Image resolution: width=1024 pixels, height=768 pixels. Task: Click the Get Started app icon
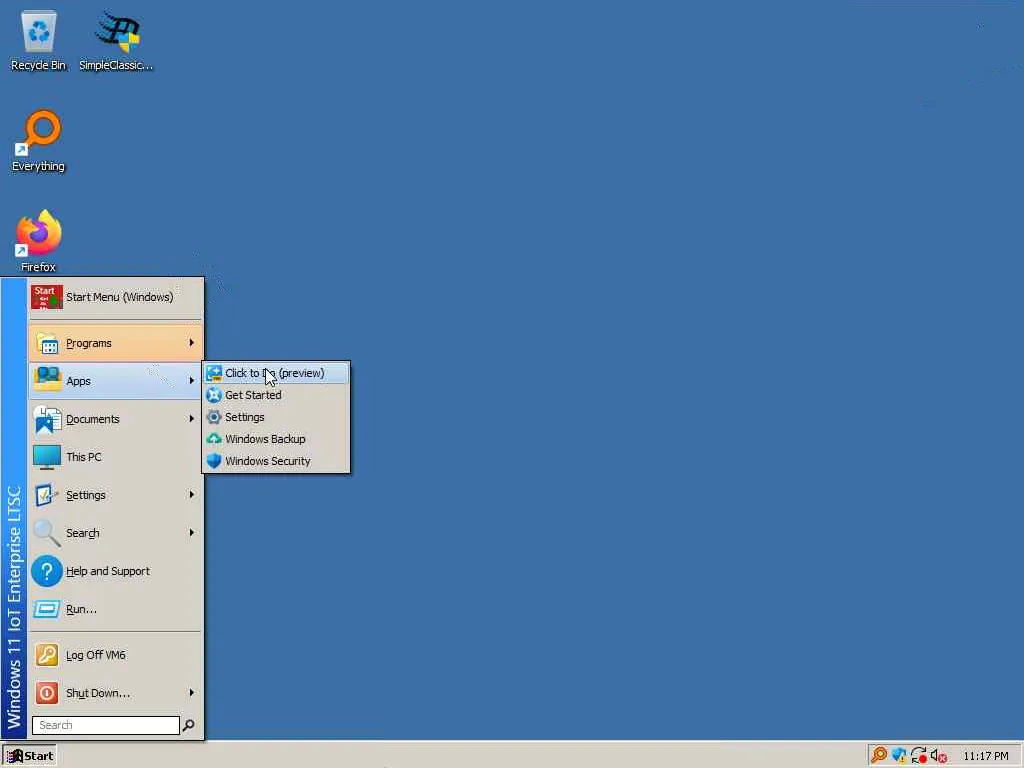(214, 395)
